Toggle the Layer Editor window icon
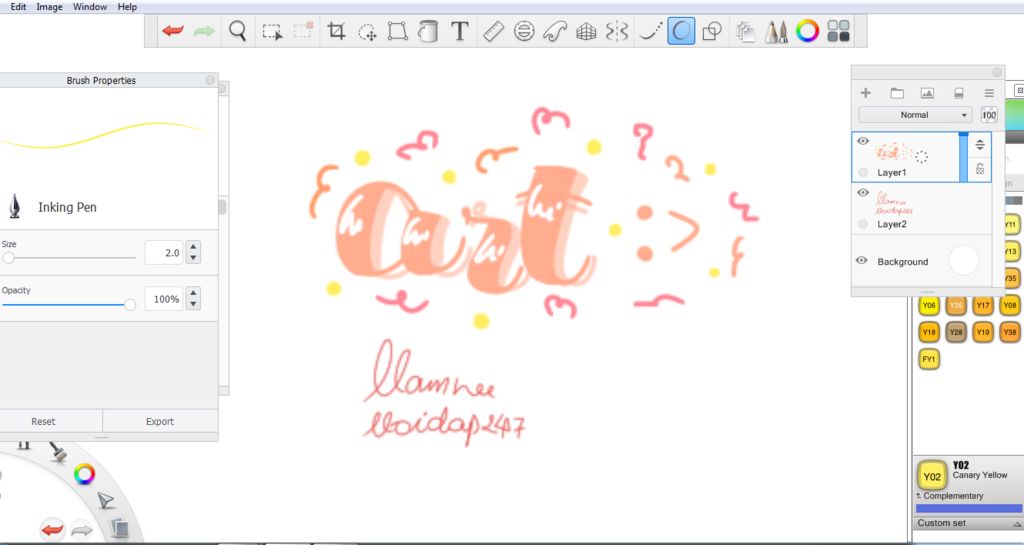This screenshot has height=545, width=1024. pos(745,31)
